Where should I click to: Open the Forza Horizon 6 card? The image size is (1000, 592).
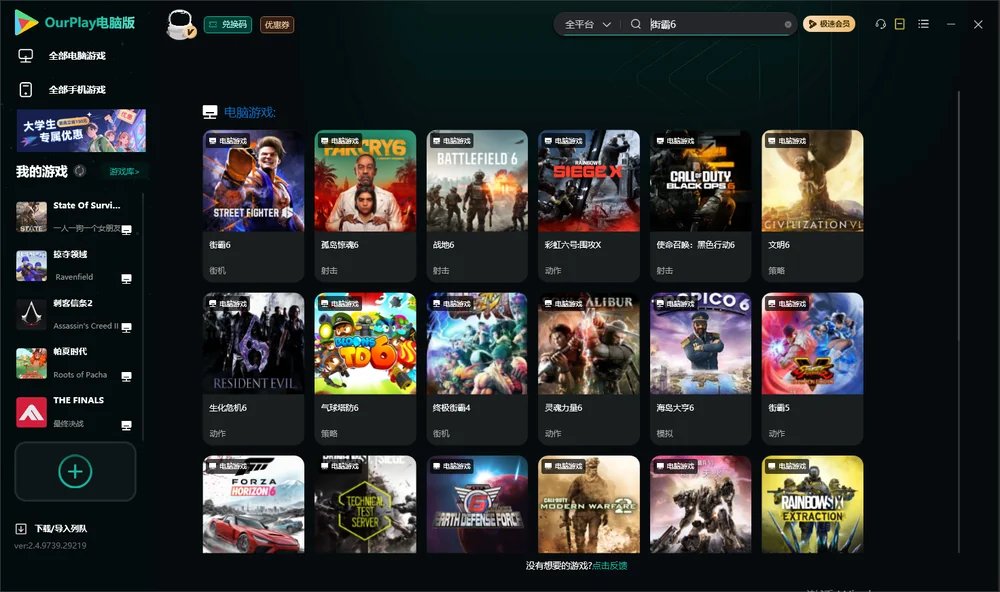tap(253, 504)
